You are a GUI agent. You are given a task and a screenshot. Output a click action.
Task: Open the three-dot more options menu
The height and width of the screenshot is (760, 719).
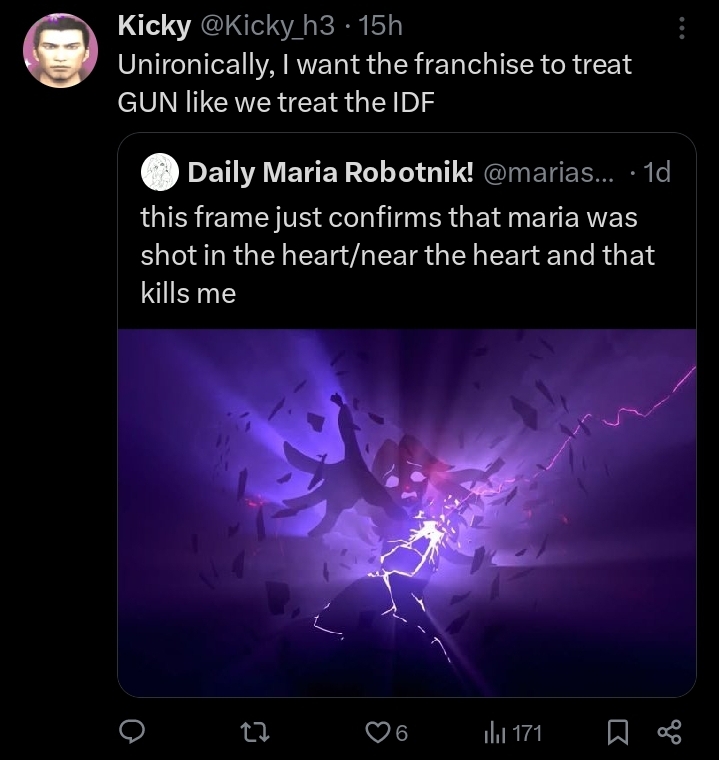pos(682,28)
